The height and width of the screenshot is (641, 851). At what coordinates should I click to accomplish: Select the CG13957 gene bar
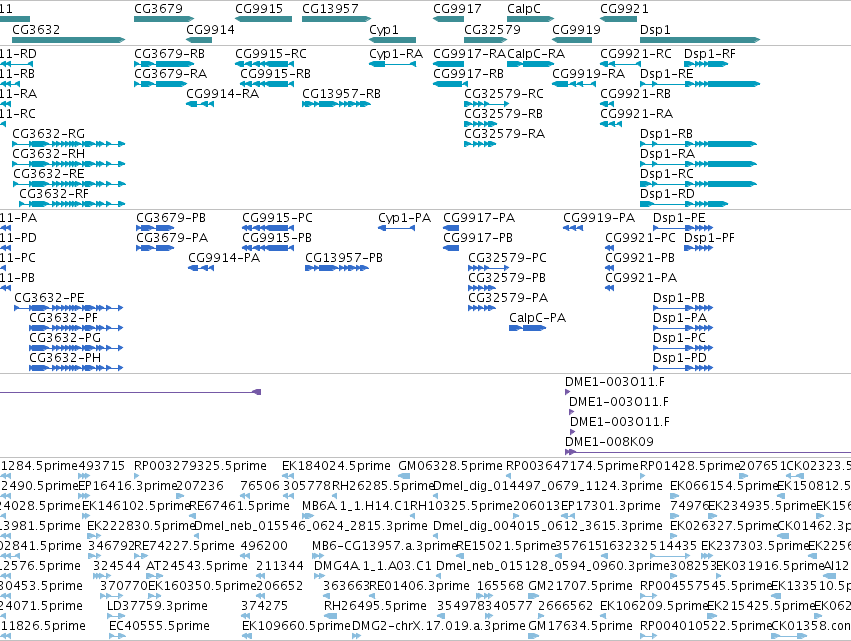pos(336,20)
